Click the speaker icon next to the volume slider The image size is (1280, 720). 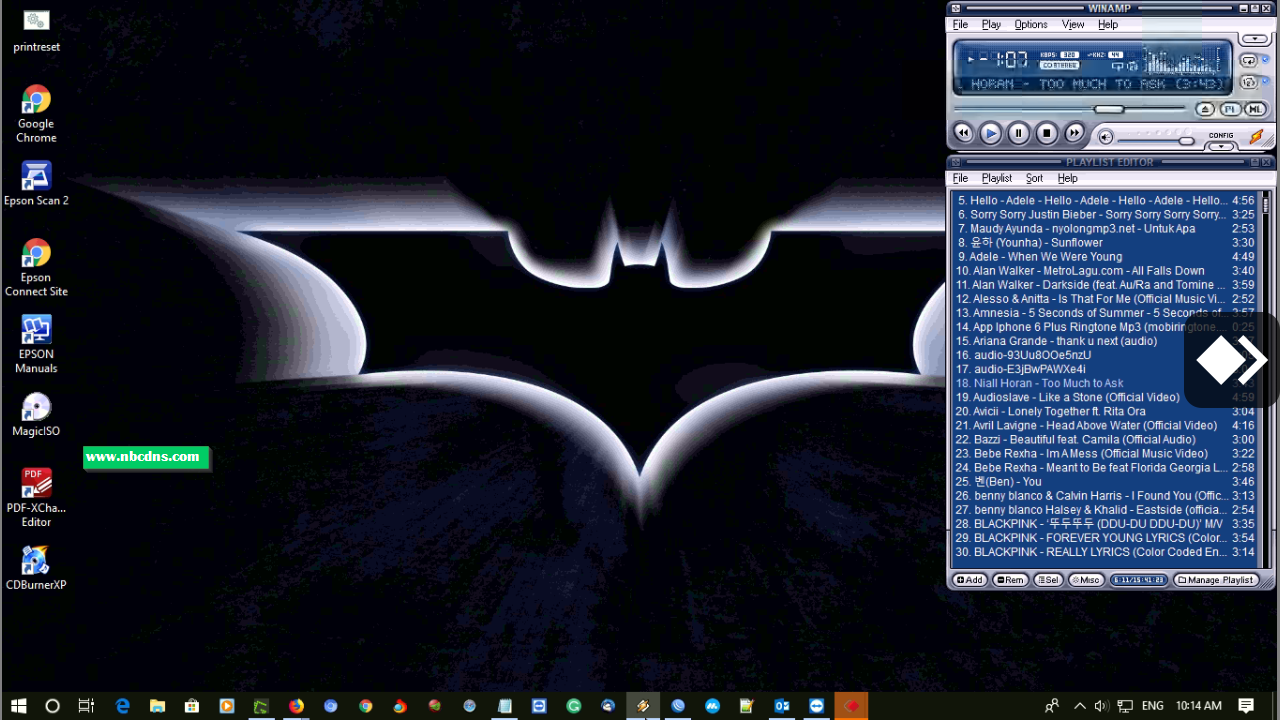coord(1105,137)
